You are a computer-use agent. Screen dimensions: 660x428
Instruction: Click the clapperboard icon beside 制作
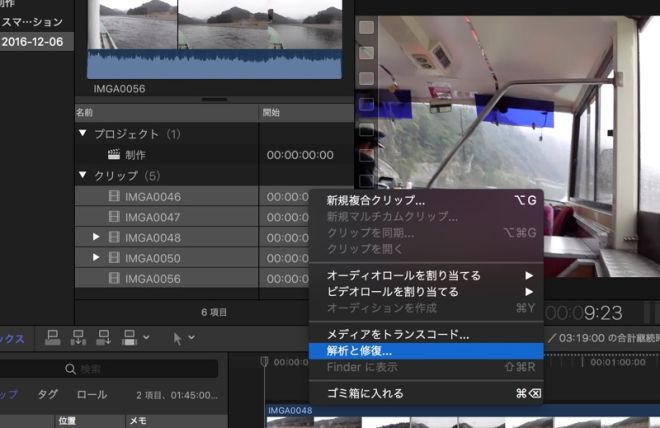pyautogui.click(x=113, y=155)
